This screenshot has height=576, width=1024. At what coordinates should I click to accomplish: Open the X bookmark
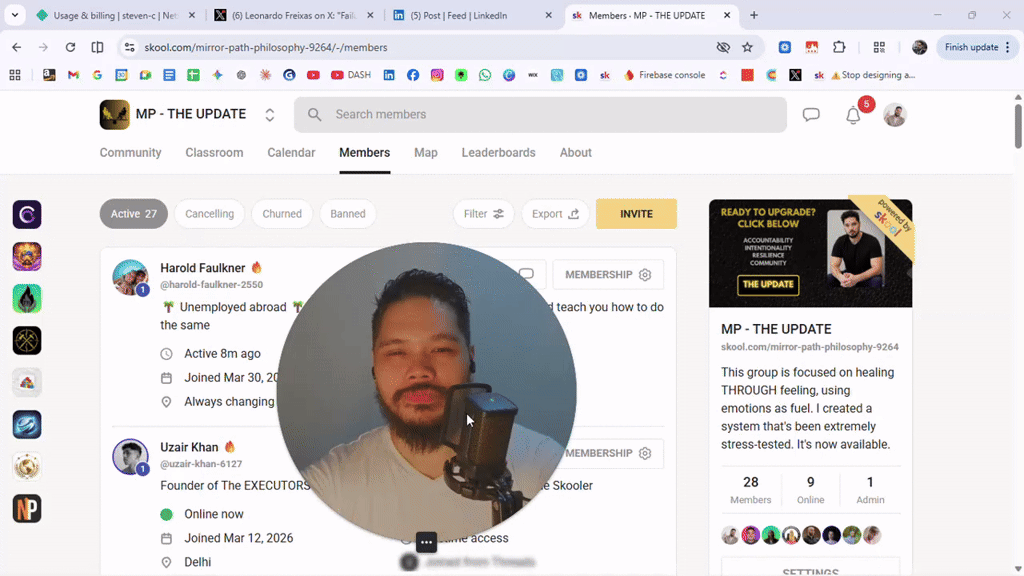[795, 75]
